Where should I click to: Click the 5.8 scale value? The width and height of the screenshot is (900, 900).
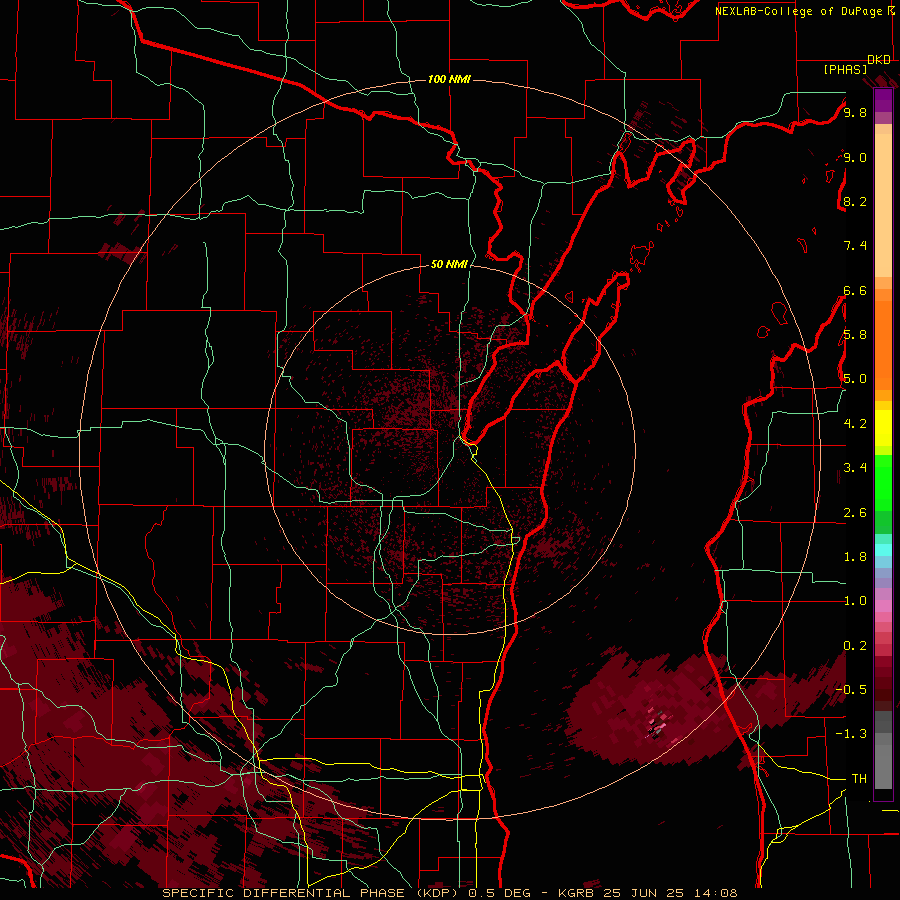[x=855, y=335]
